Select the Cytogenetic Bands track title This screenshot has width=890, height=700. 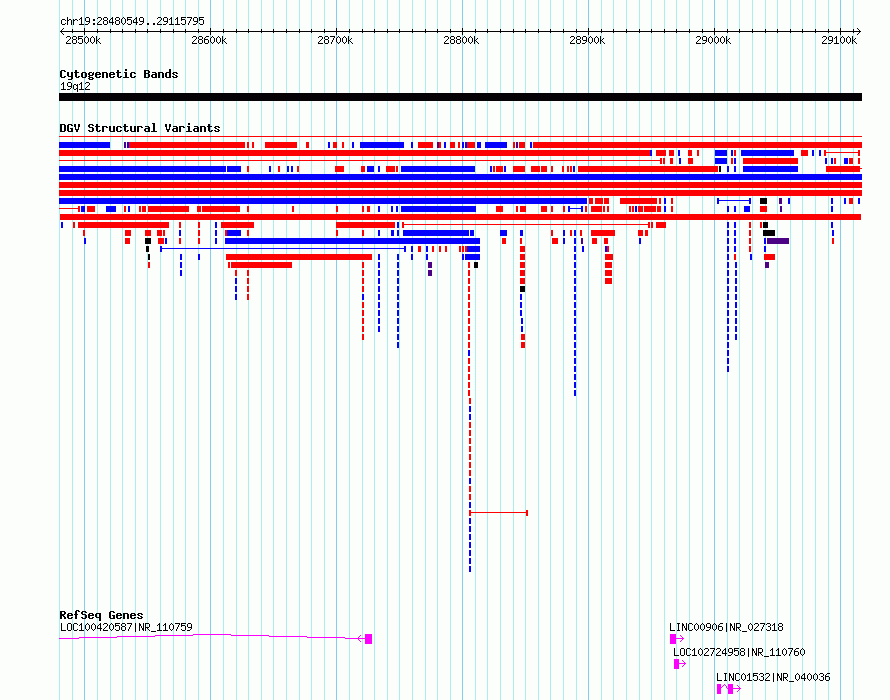click(119, 74)
